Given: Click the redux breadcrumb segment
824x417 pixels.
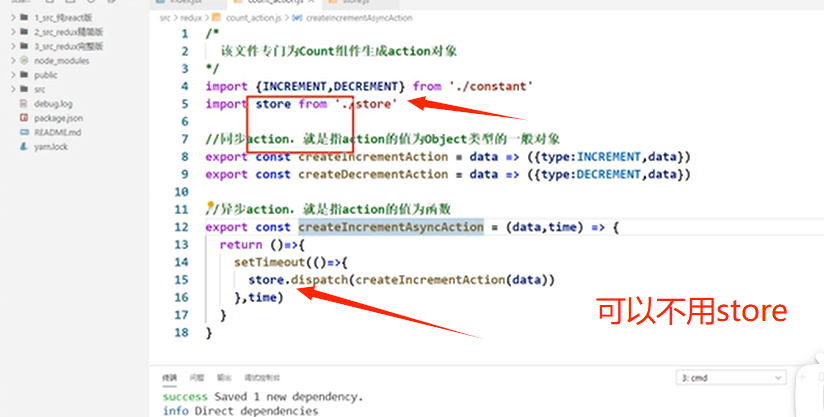Looking at the screenshot, I should tap(191, 18).
